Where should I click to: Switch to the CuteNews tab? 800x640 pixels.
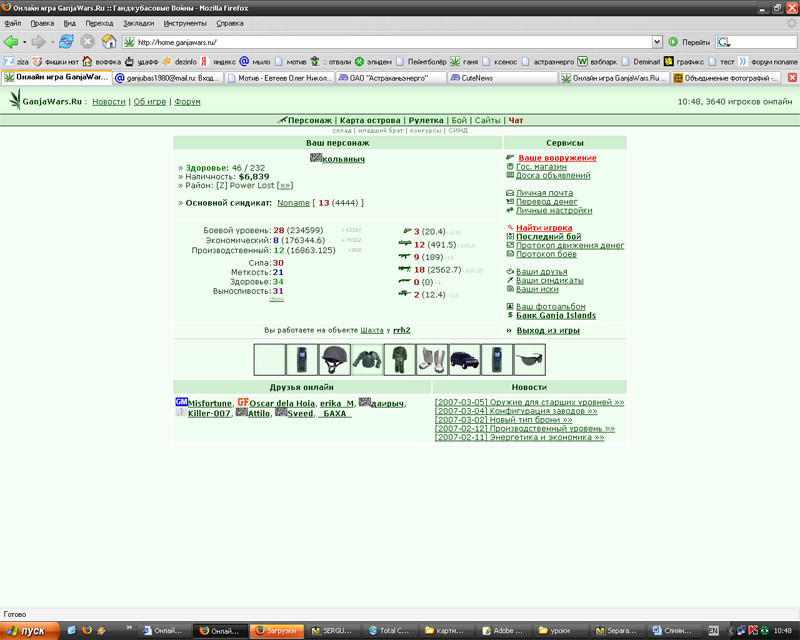pos(502,78)
